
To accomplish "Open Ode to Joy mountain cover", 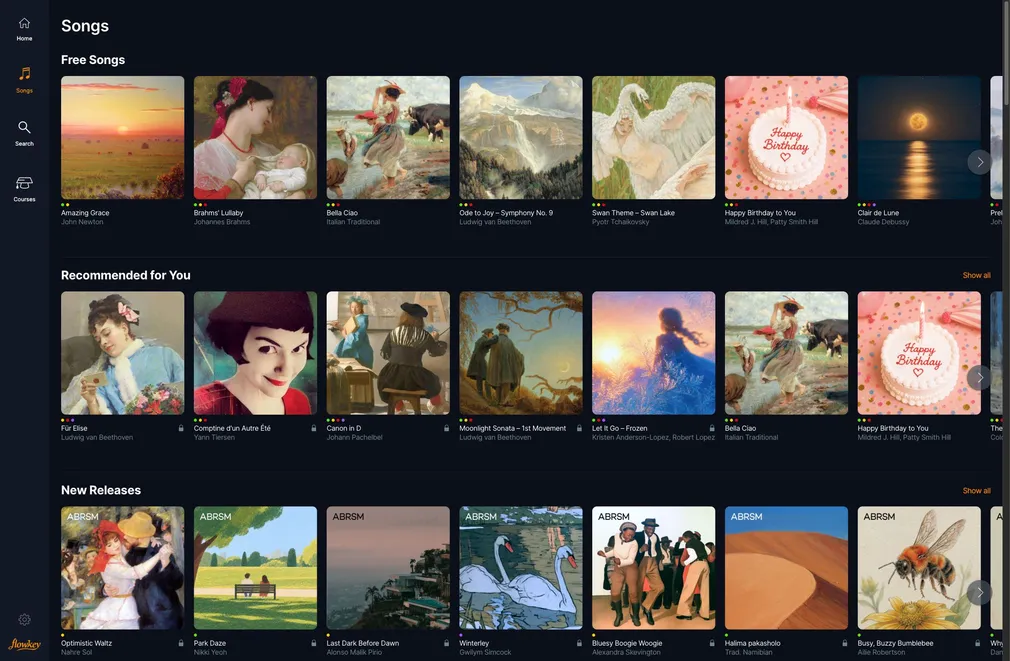I will pos(520,137).
